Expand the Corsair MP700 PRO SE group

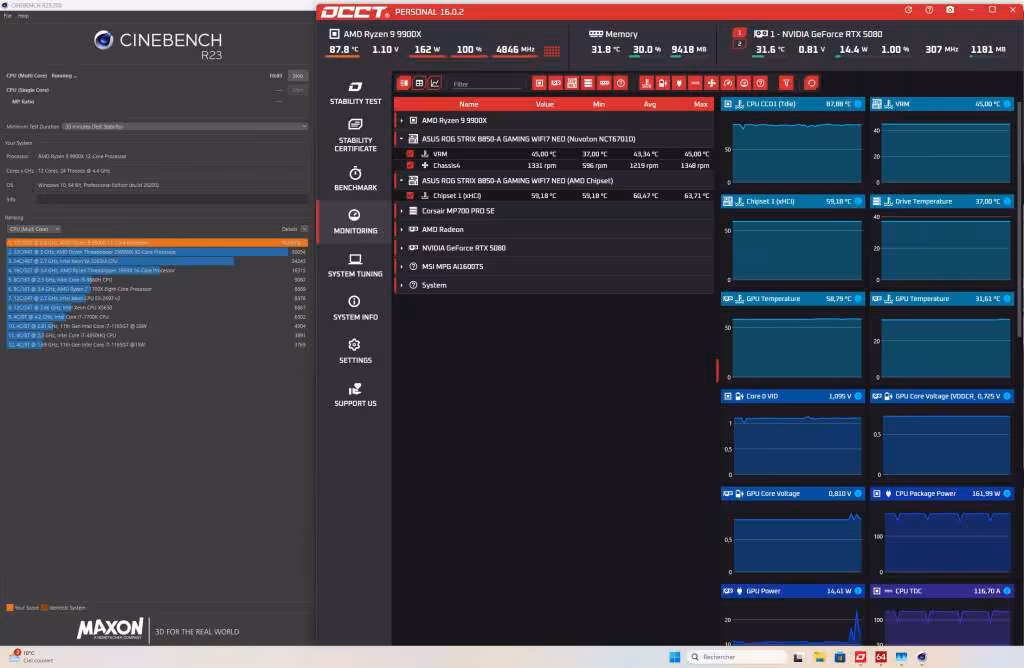(402, 211)
